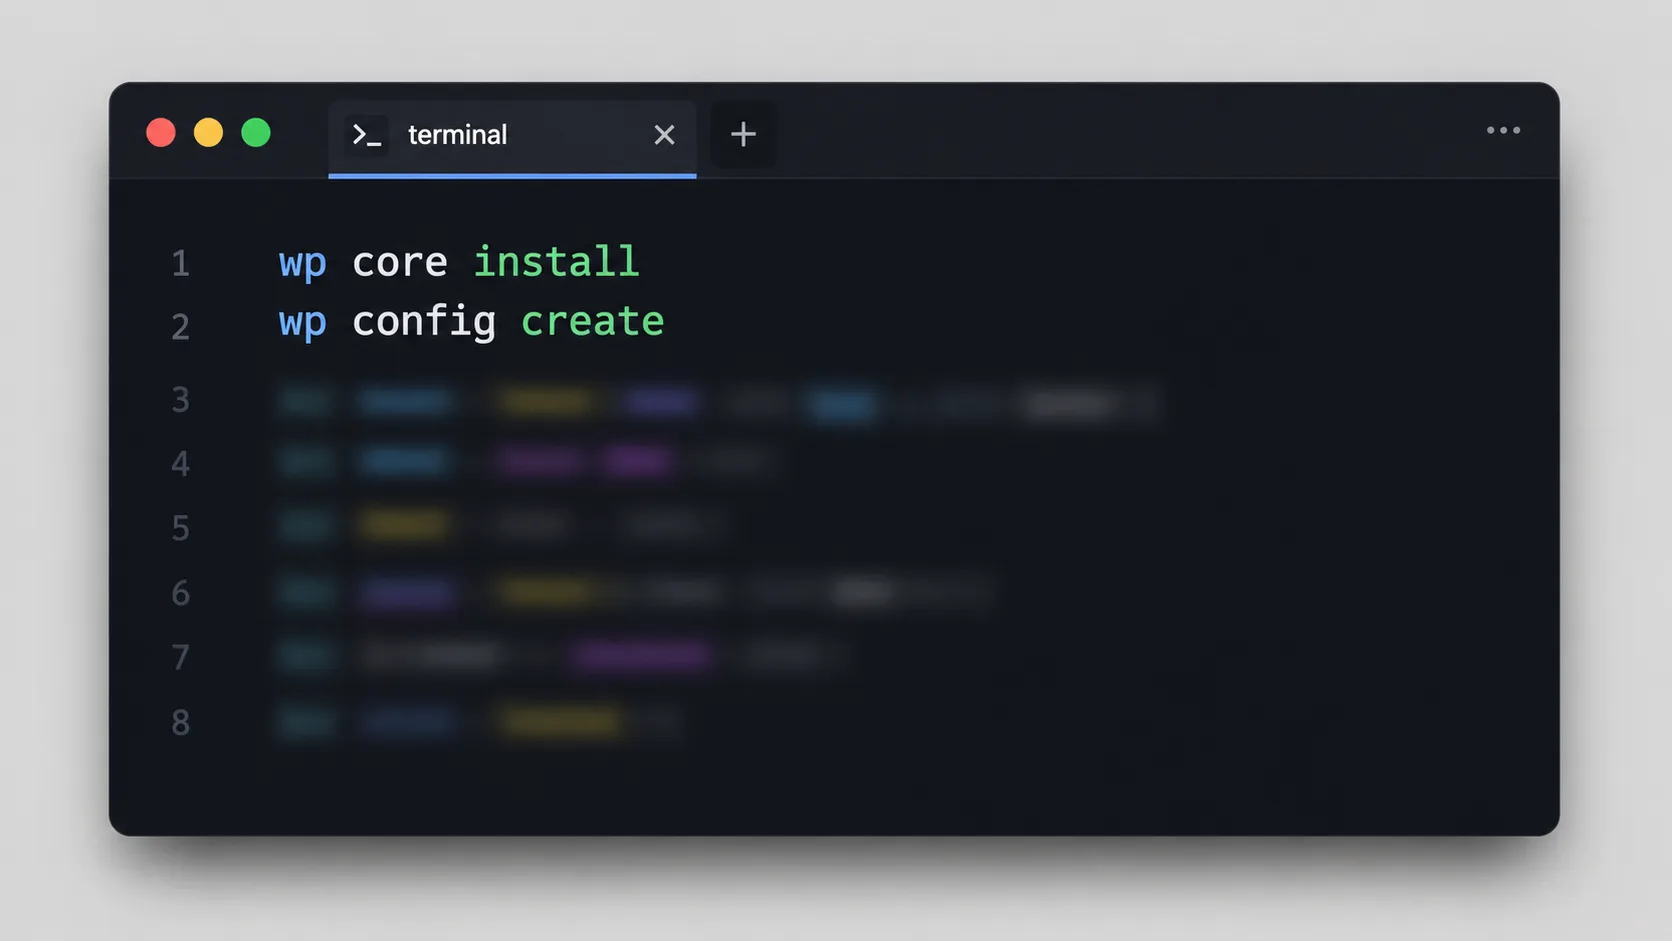Image resolution: width=1672 pixels, height=941 pixels.
Task: Click line number 7
Action: tap(180, 657)
